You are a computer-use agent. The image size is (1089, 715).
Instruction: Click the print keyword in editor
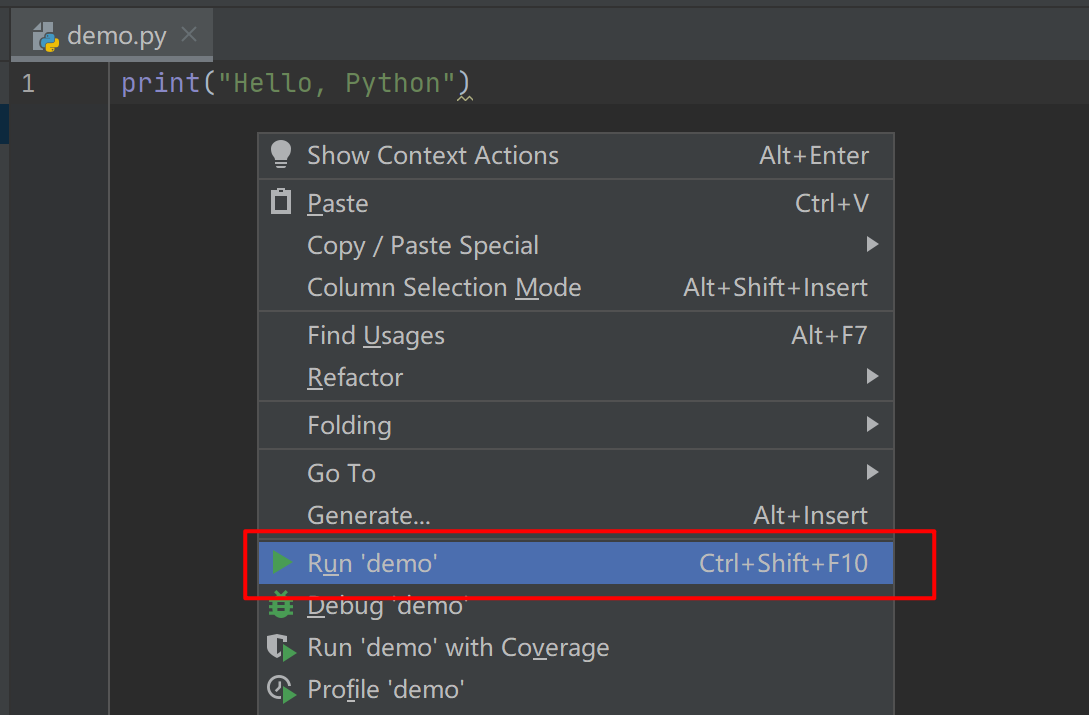pos(160,83)
